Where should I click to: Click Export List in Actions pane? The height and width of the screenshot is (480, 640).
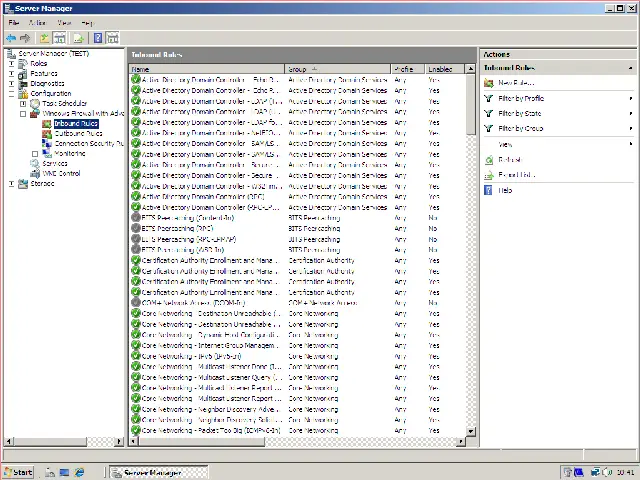[516, 175]
